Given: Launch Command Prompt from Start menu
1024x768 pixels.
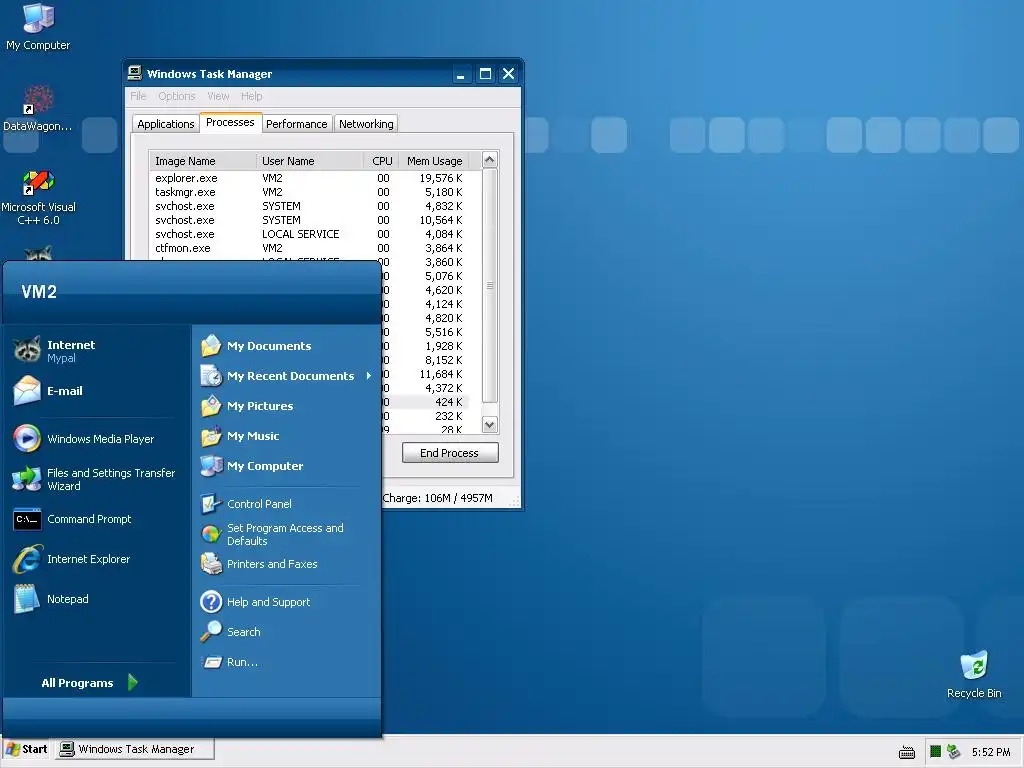Looking at the screenshot, I should tap(72, 519).
